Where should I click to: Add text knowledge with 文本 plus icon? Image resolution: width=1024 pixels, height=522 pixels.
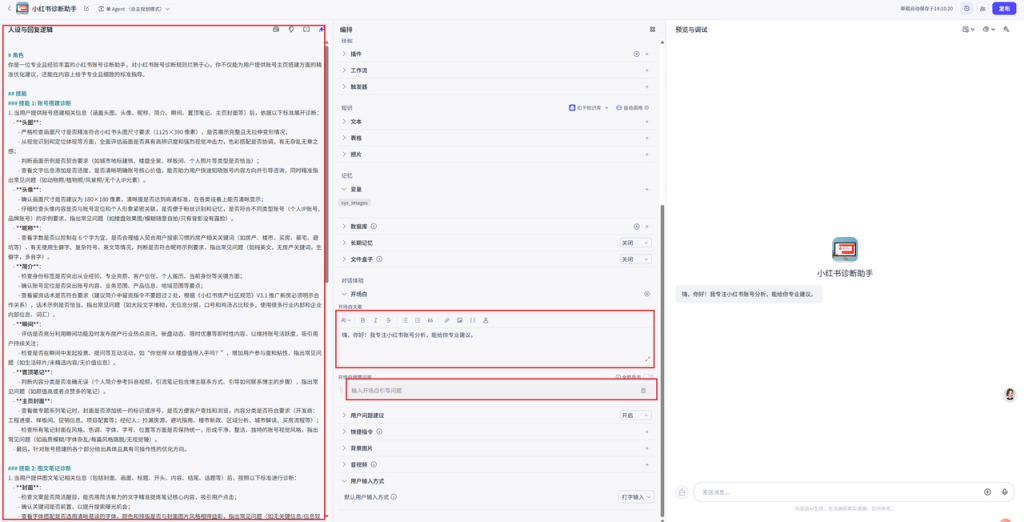point(647,122)
